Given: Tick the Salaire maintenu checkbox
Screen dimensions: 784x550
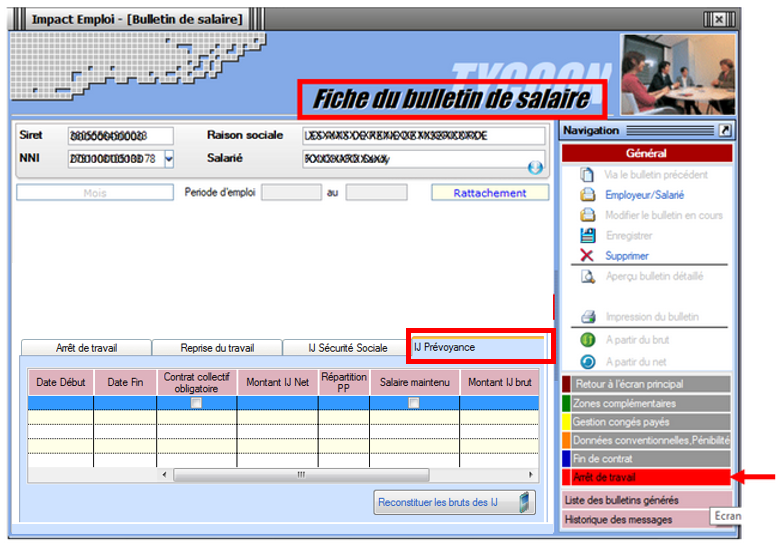Looking at the screenshot, I should 413,403.
